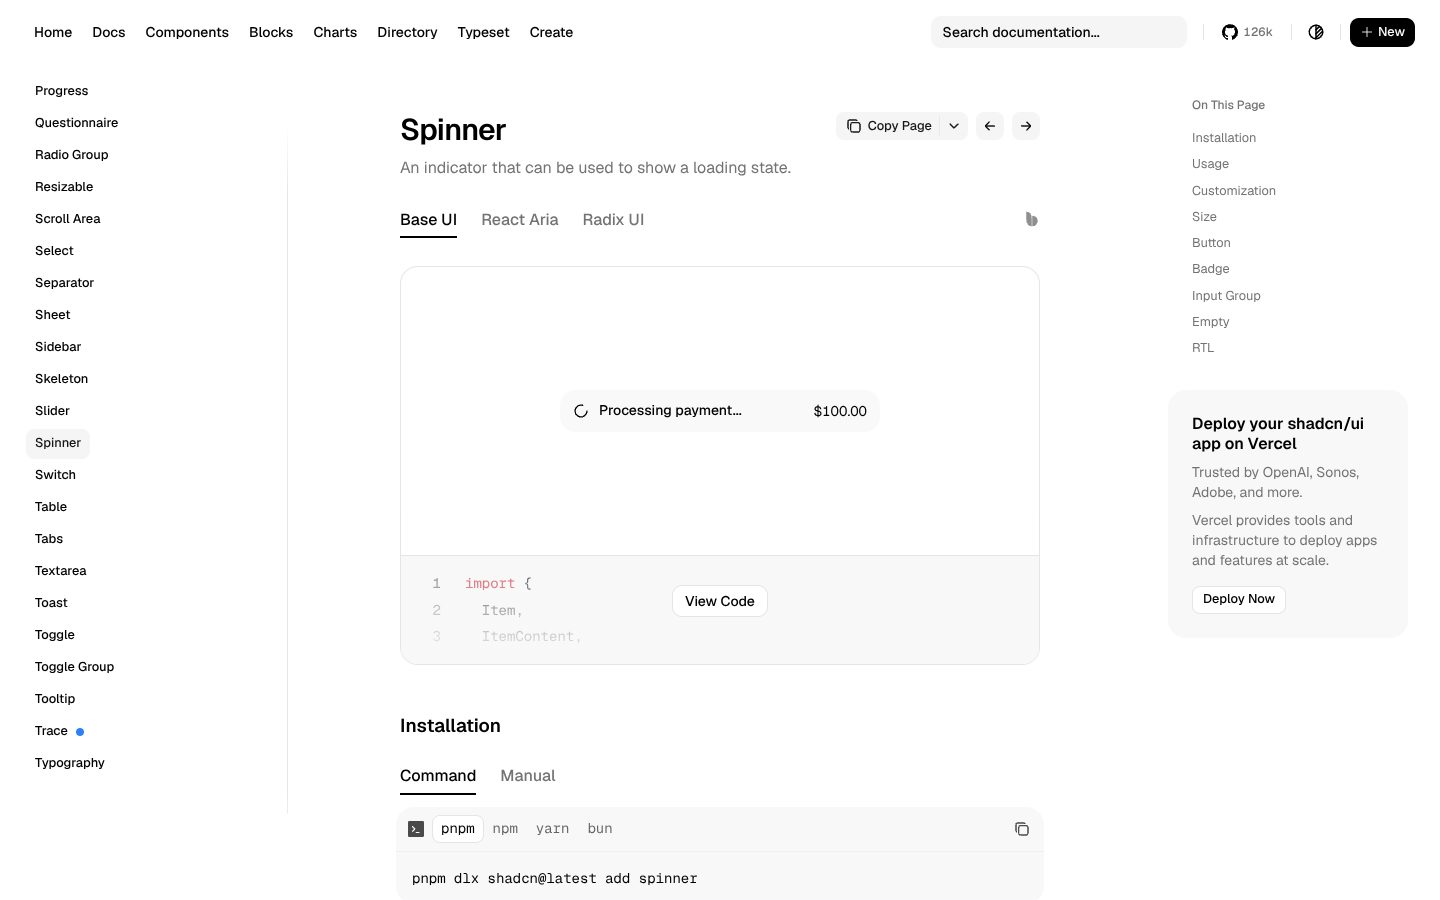The height and width of the screenshot is (900, 1440).
Task: Open the Switch sidebar link
Action: click(x=55, y=475)
